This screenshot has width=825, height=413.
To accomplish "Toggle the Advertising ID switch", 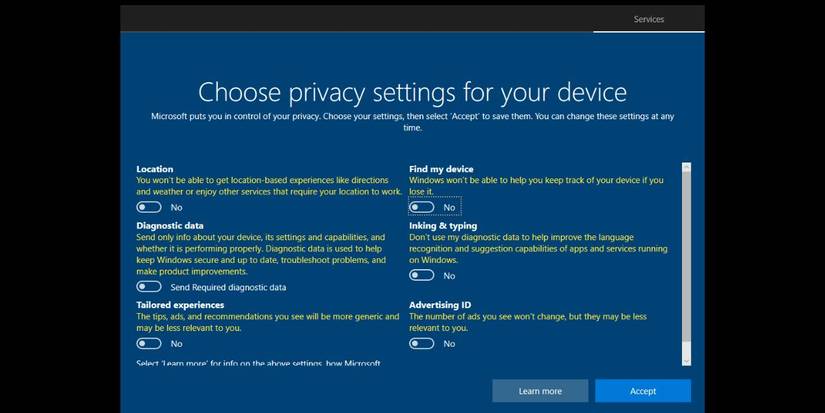I will (421, 343).
